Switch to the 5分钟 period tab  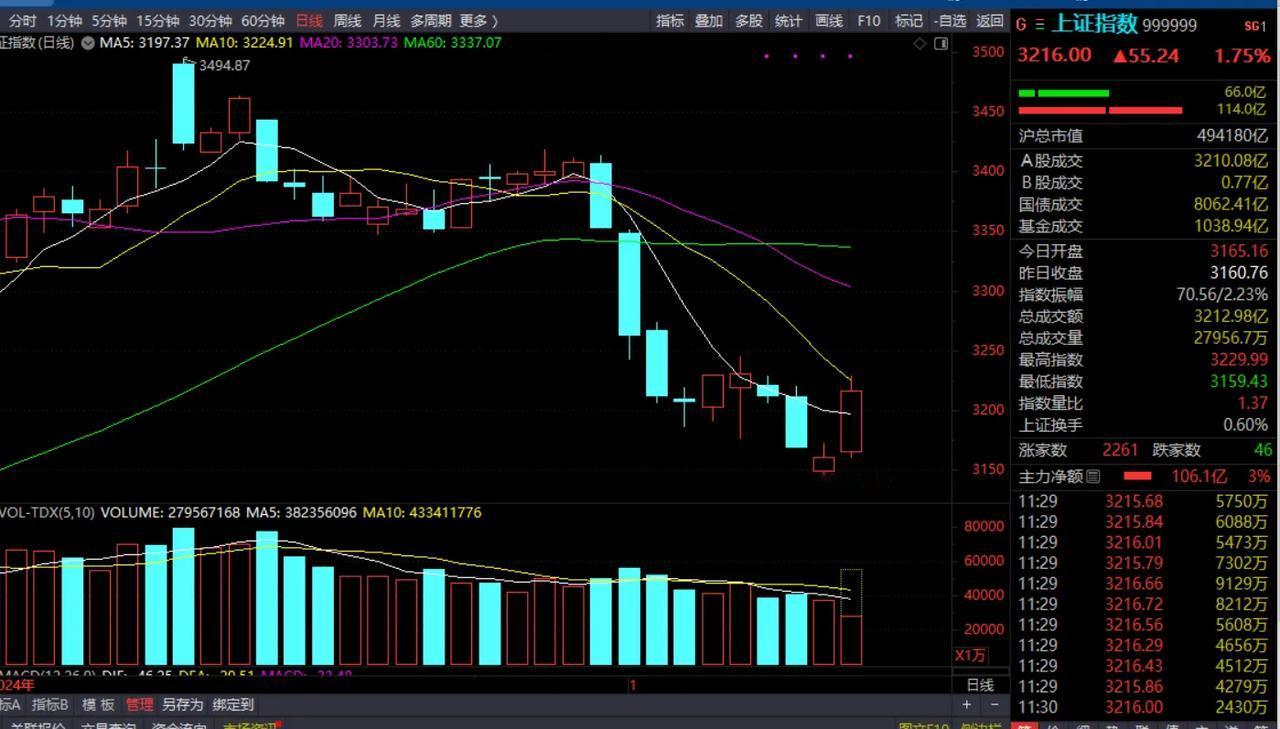[109, 20]
